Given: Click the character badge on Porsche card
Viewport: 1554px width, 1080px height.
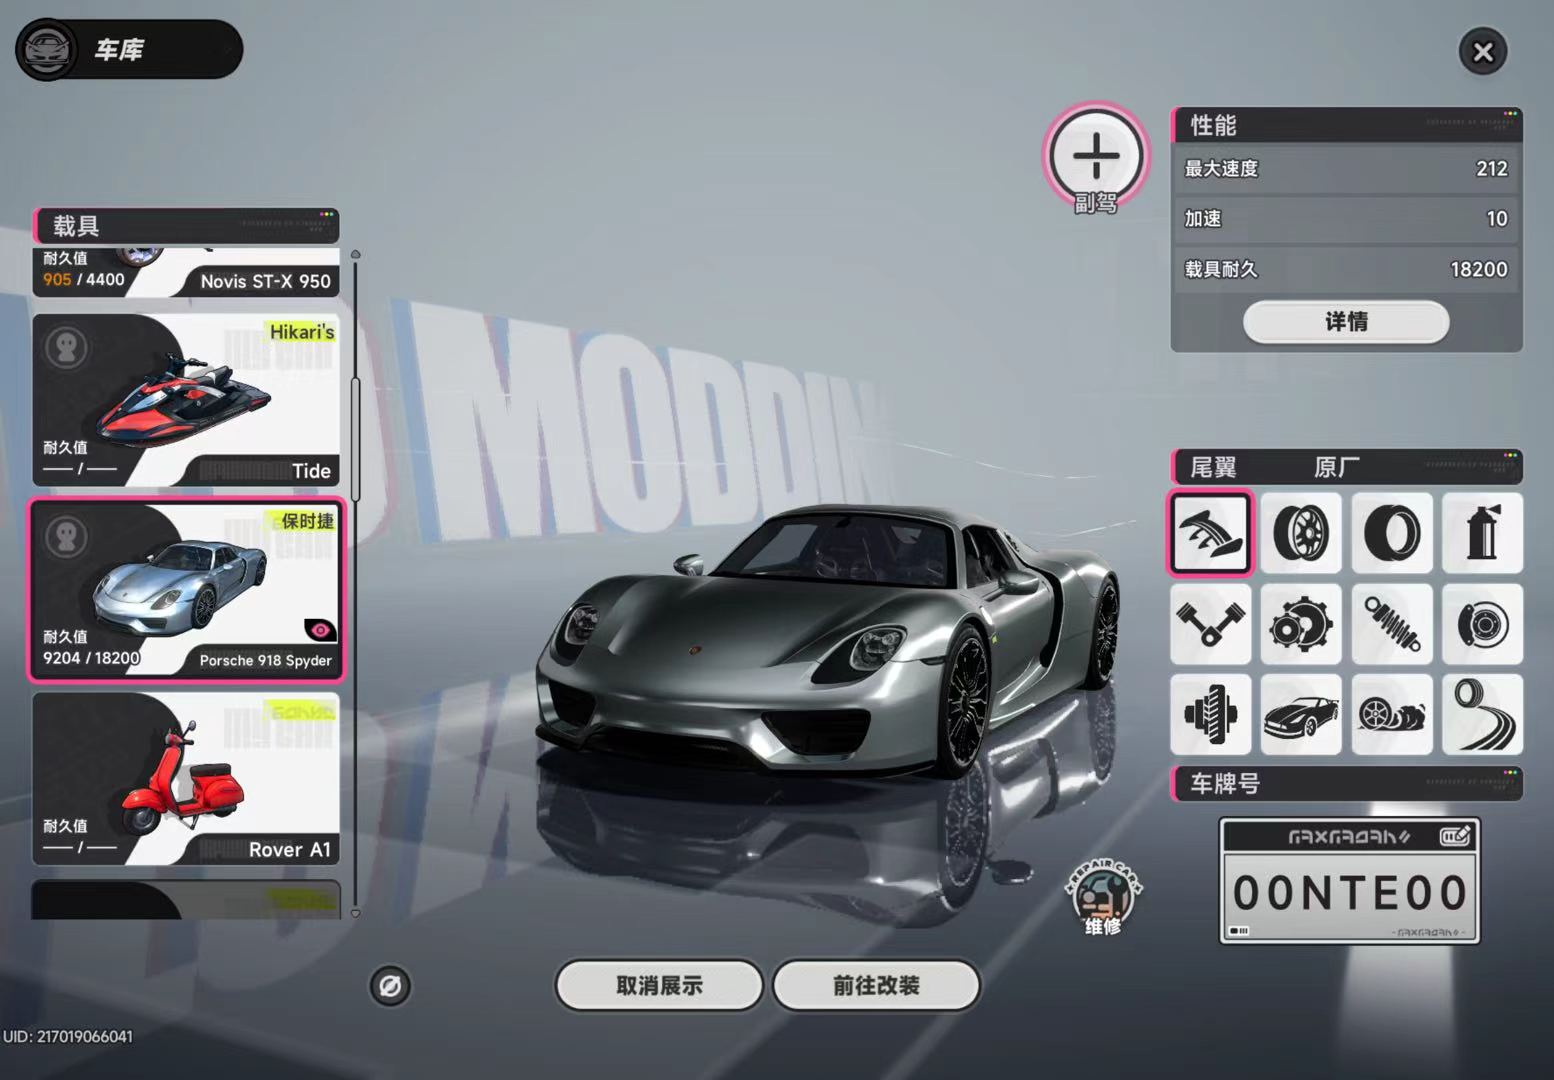Looking at the screenshot, I should pos(67,537).
